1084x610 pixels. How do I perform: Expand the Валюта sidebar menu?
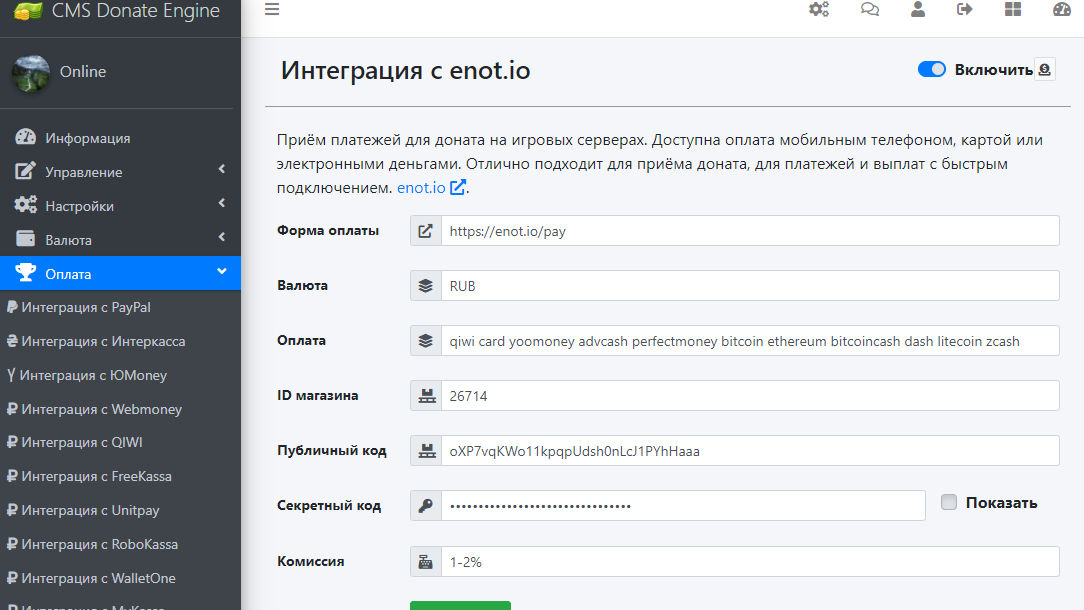(x=120, y=240)
